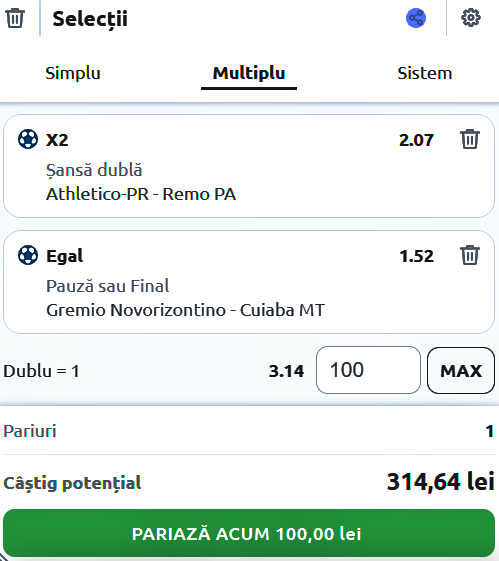Clear all selections with top trash icon
This screenshot has width=499, height=561.
pyautogui.click(x=15, y=18)
